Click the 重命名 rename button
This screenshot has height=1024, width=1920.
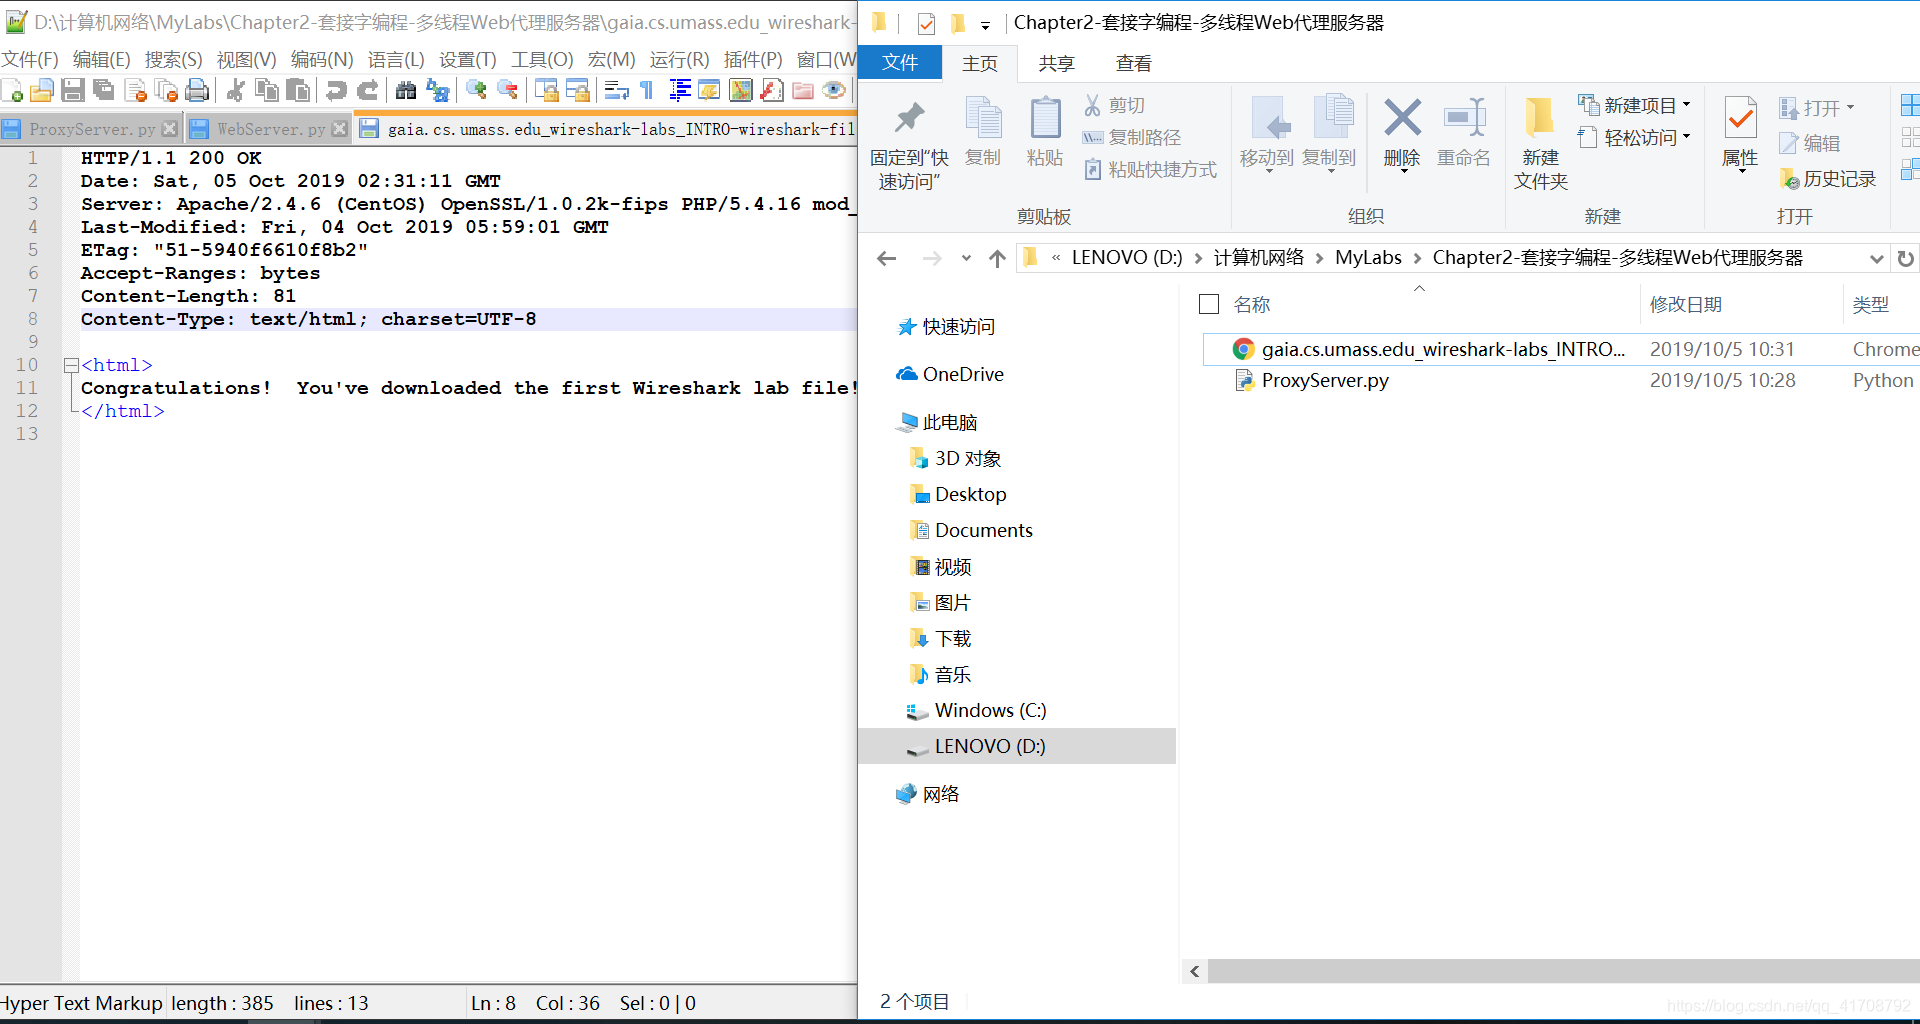[1464, 134]
